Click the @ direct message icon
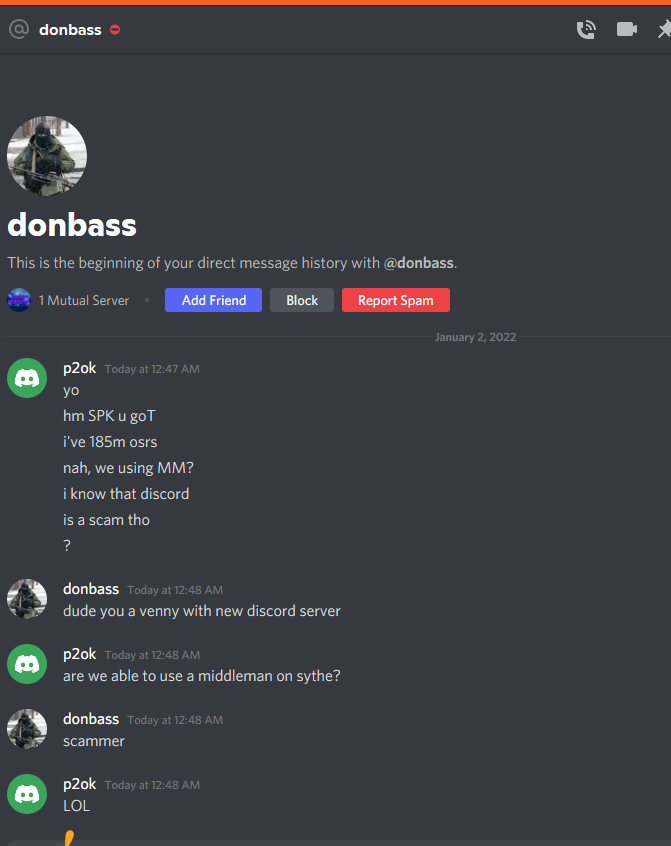This screenshot has height=846, width=671. [19, 29]
